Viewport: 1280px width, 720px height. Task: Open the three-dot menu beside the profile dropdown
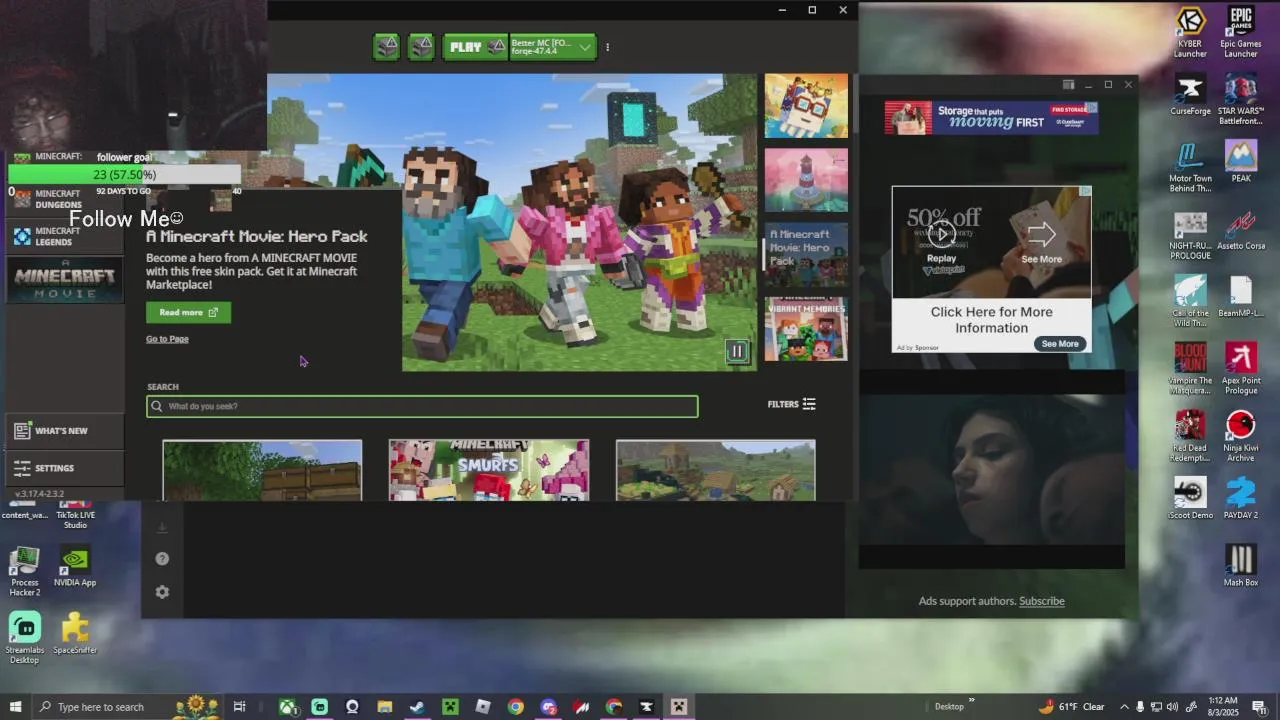pyautogui.click(x=607, y=47)
